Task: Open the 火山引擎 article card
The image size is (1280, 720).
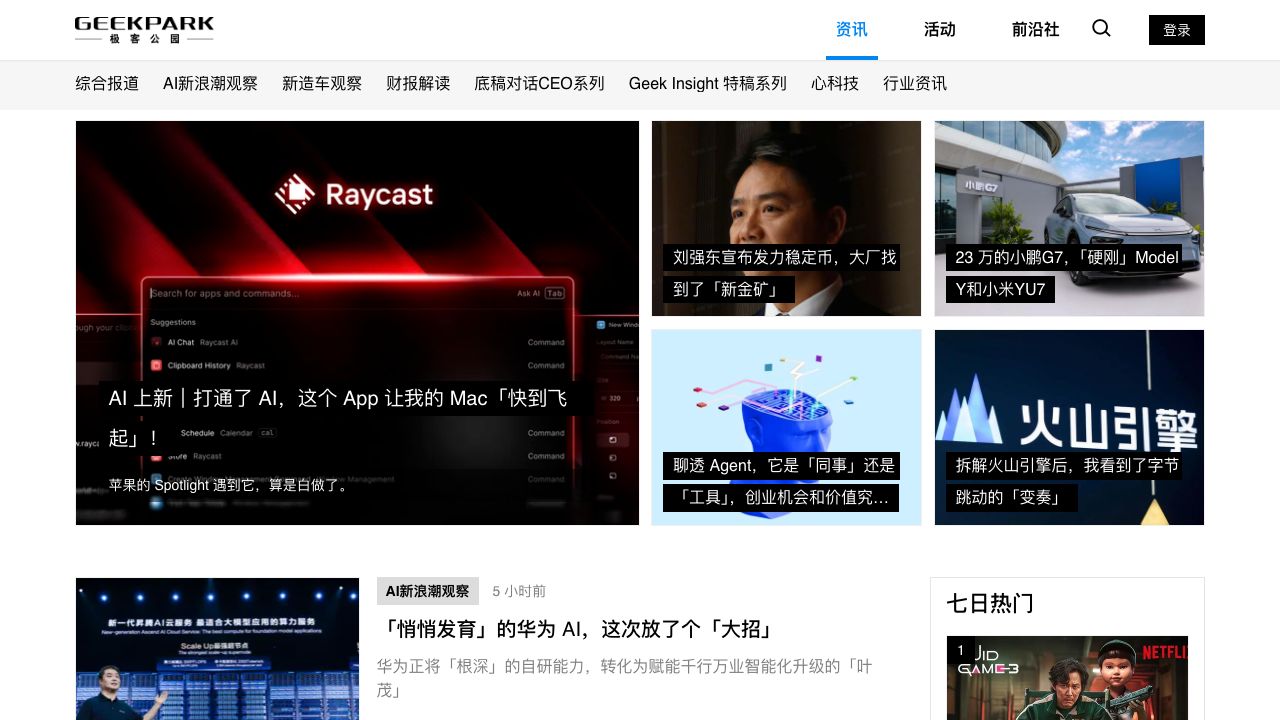Action: [x=1069, y=427]
